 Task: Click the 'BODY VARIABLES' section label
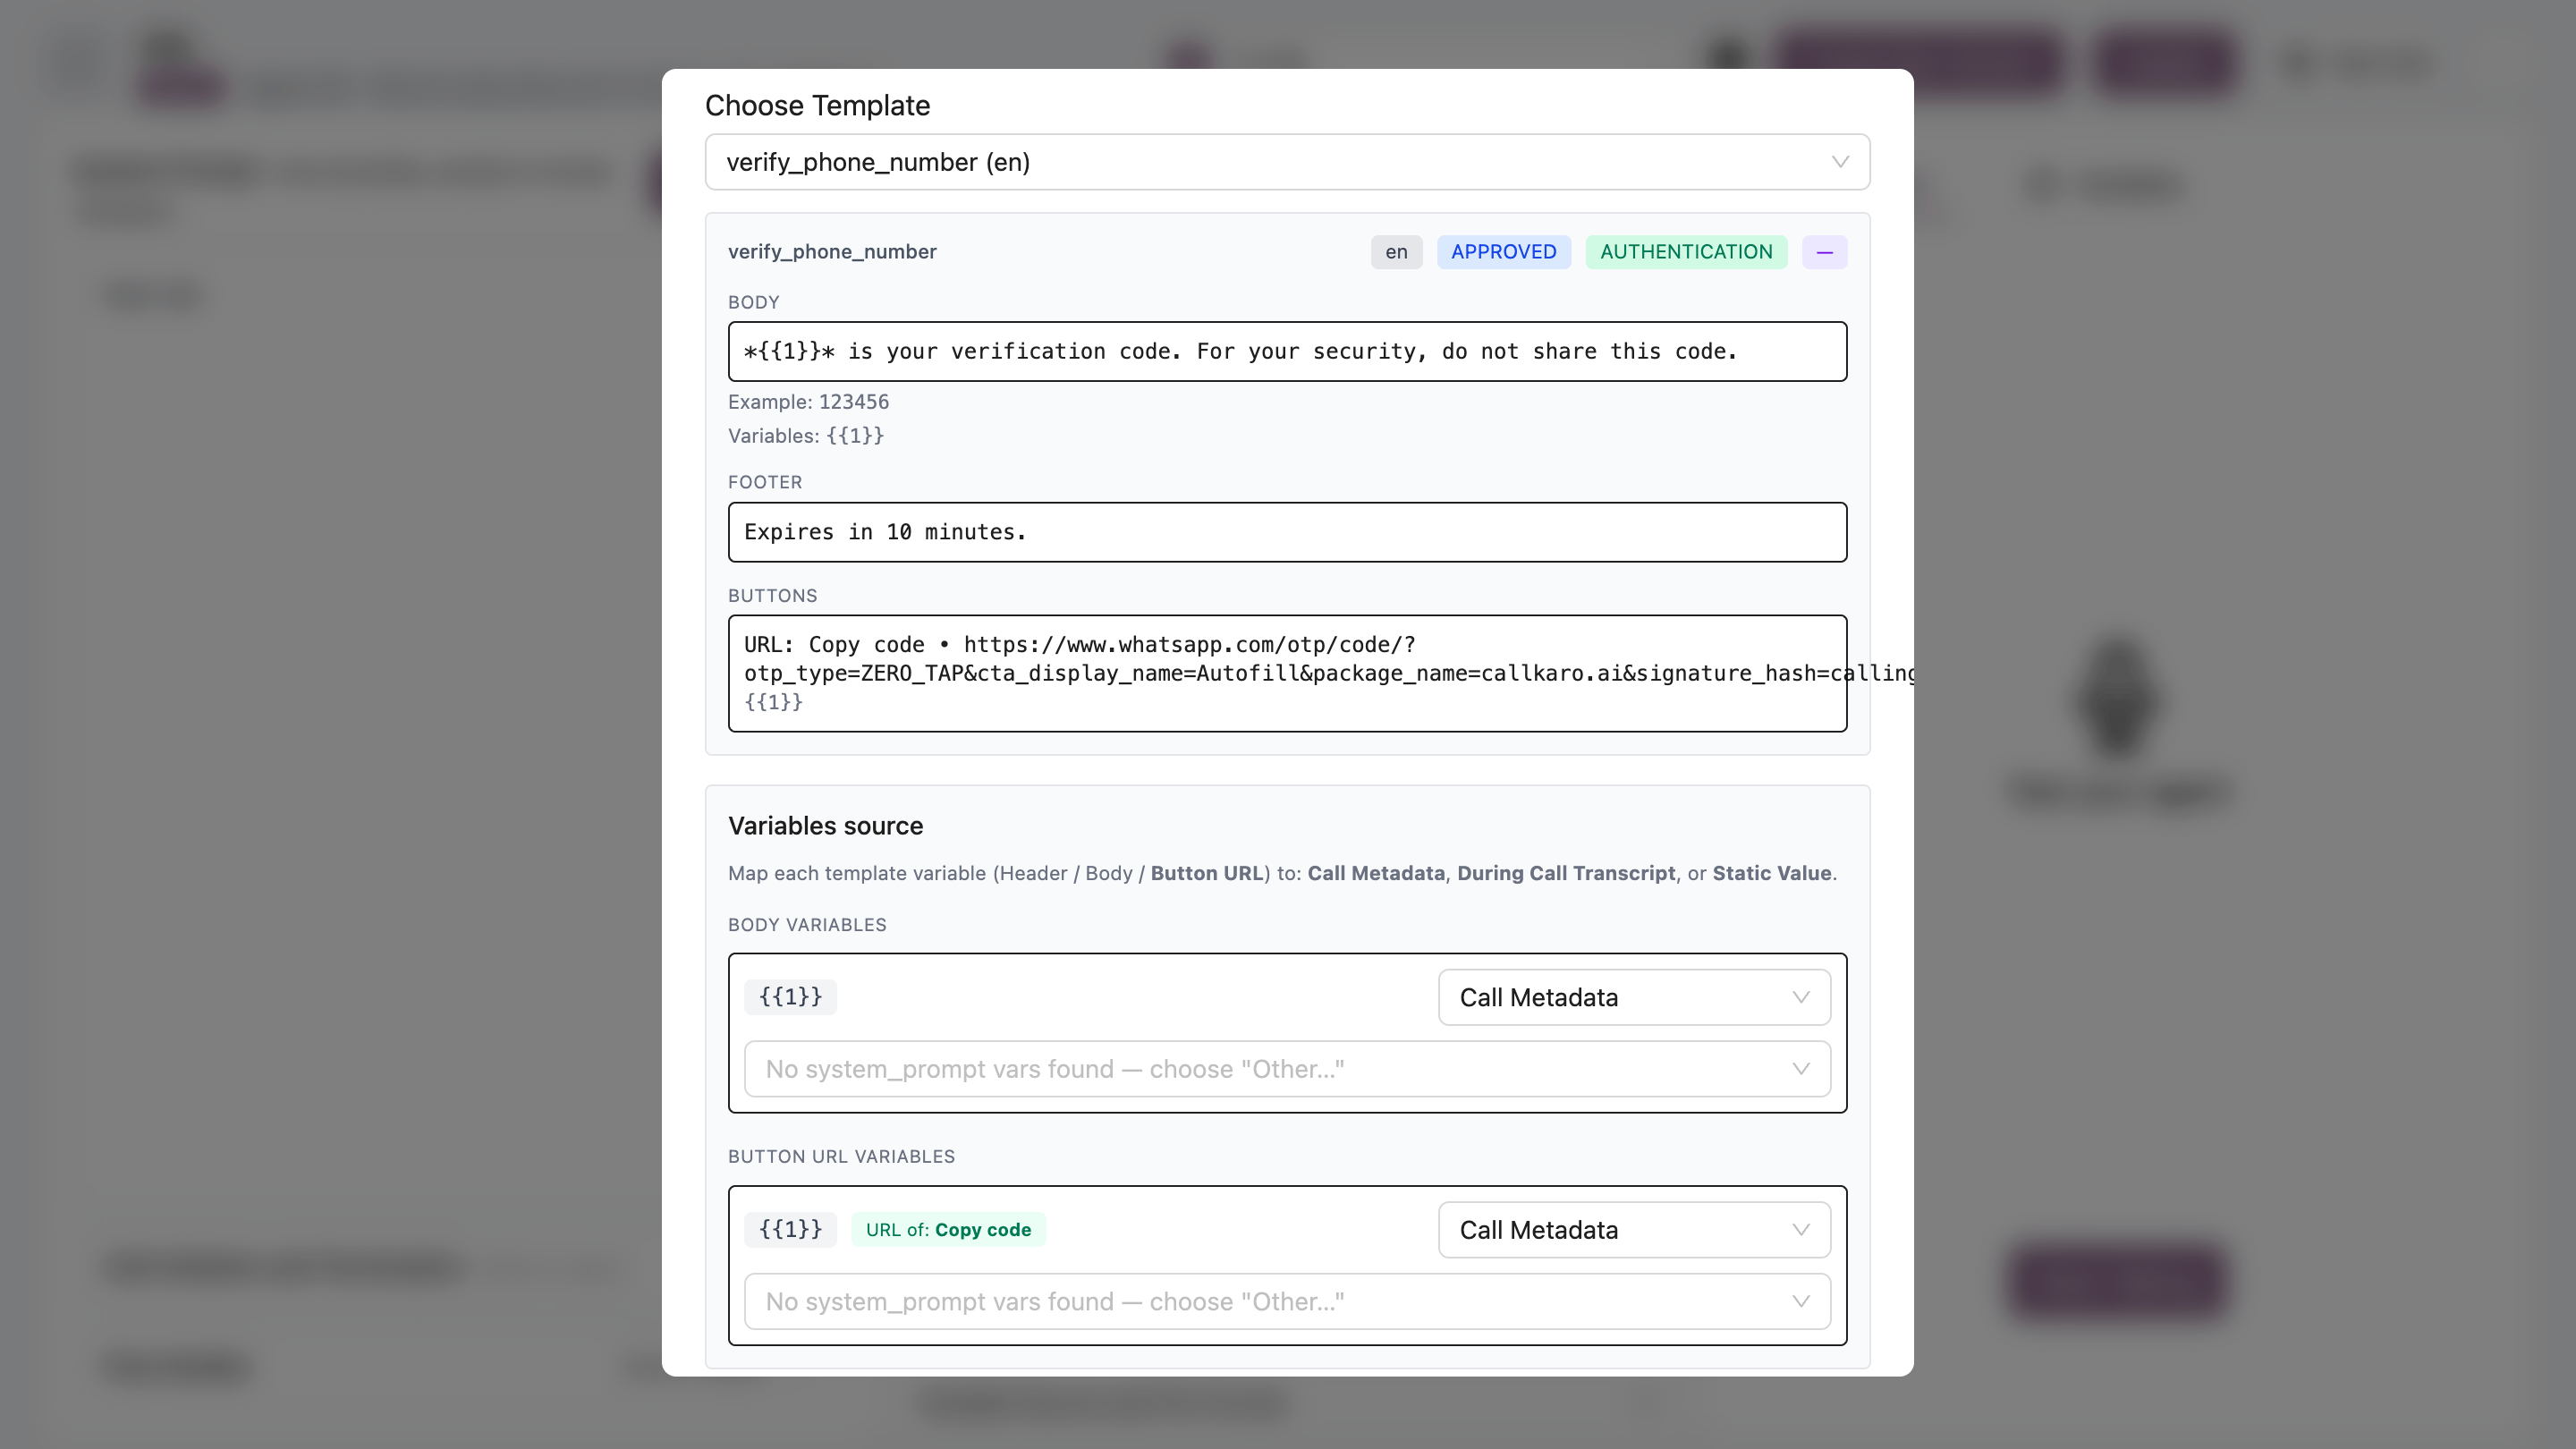coord(807,925)
